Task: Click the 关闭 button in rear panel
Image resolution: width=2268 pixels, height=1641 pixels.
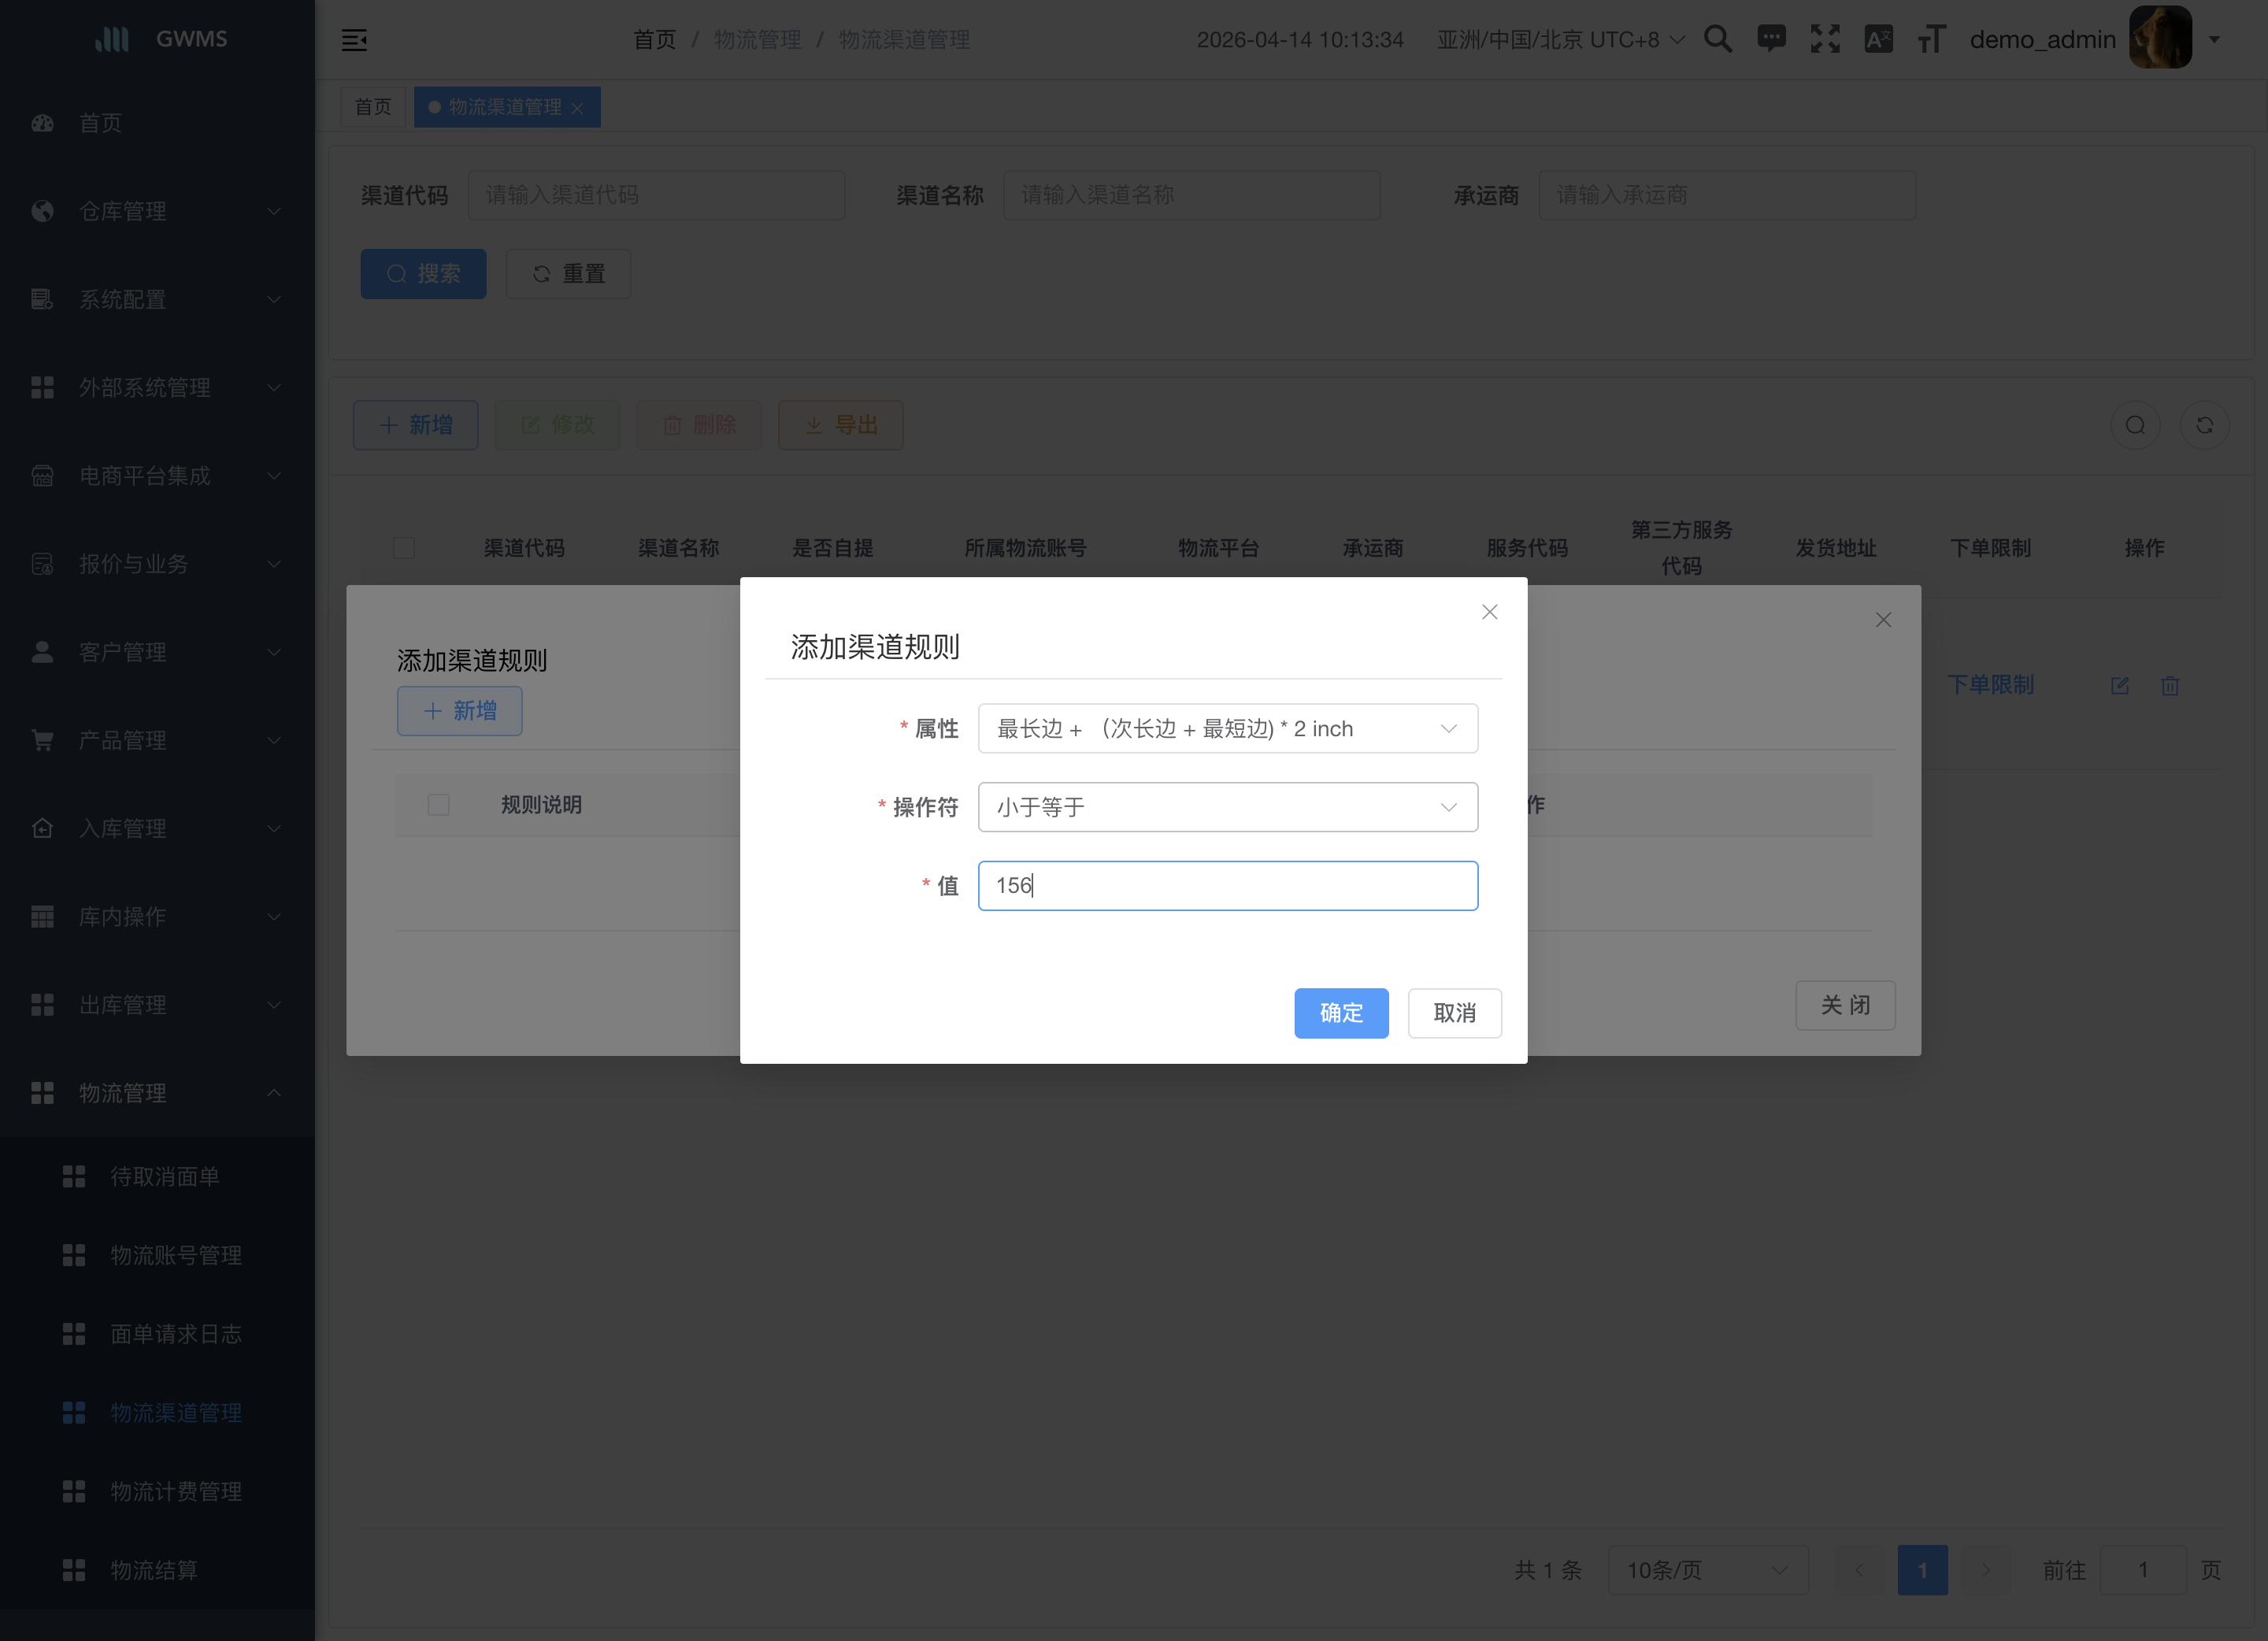Action: click(x=1846, y=1005)
